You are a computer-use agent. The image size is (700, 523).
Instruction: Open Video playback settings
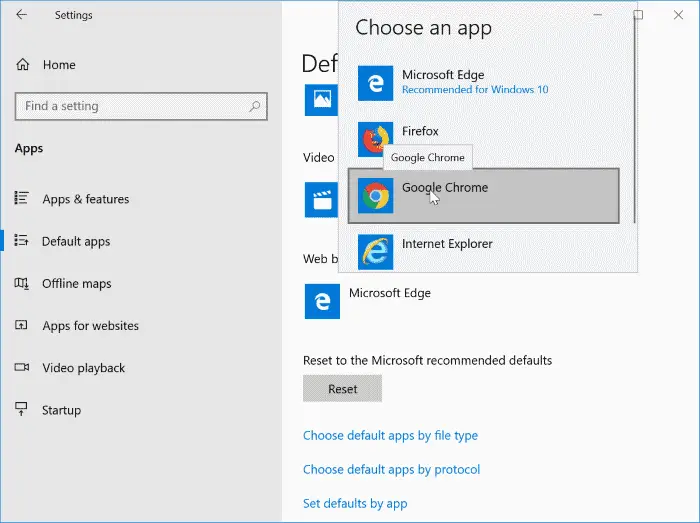point(83,368)
